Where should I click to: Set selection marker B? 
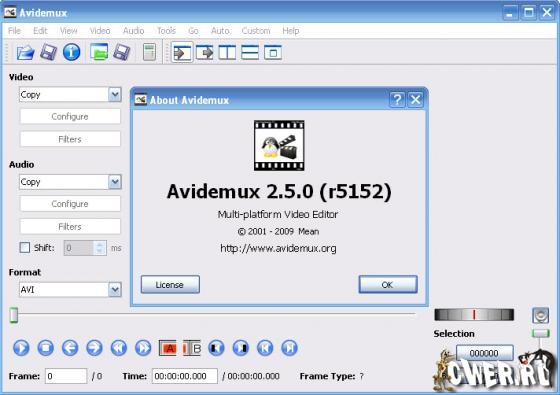192,348
